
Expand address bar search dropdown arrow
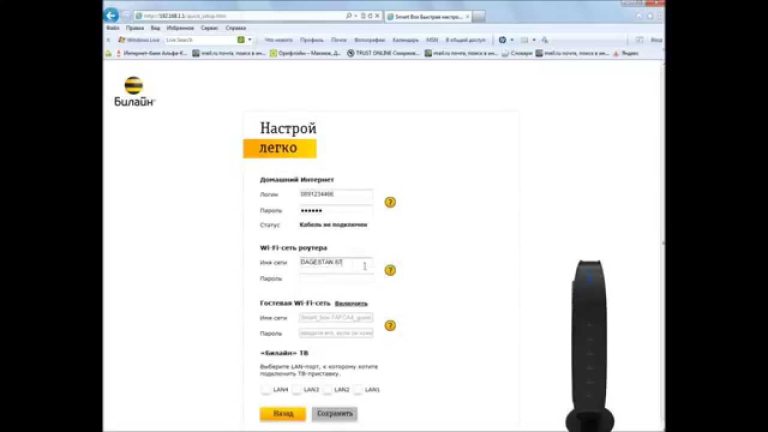pos(355,16)
